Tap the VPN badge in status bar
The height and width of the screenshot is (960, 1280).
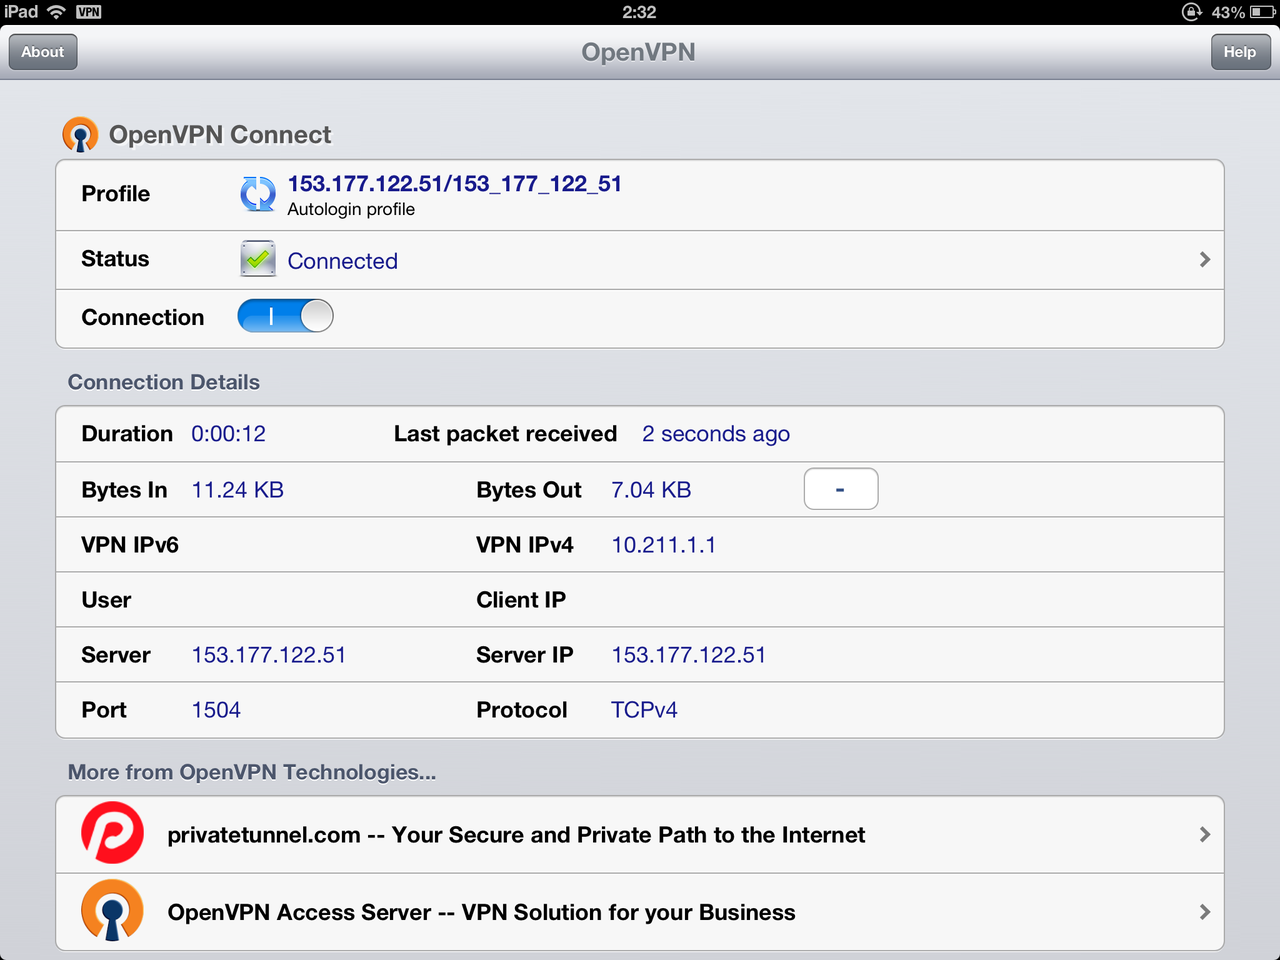(x=89, y=12)
